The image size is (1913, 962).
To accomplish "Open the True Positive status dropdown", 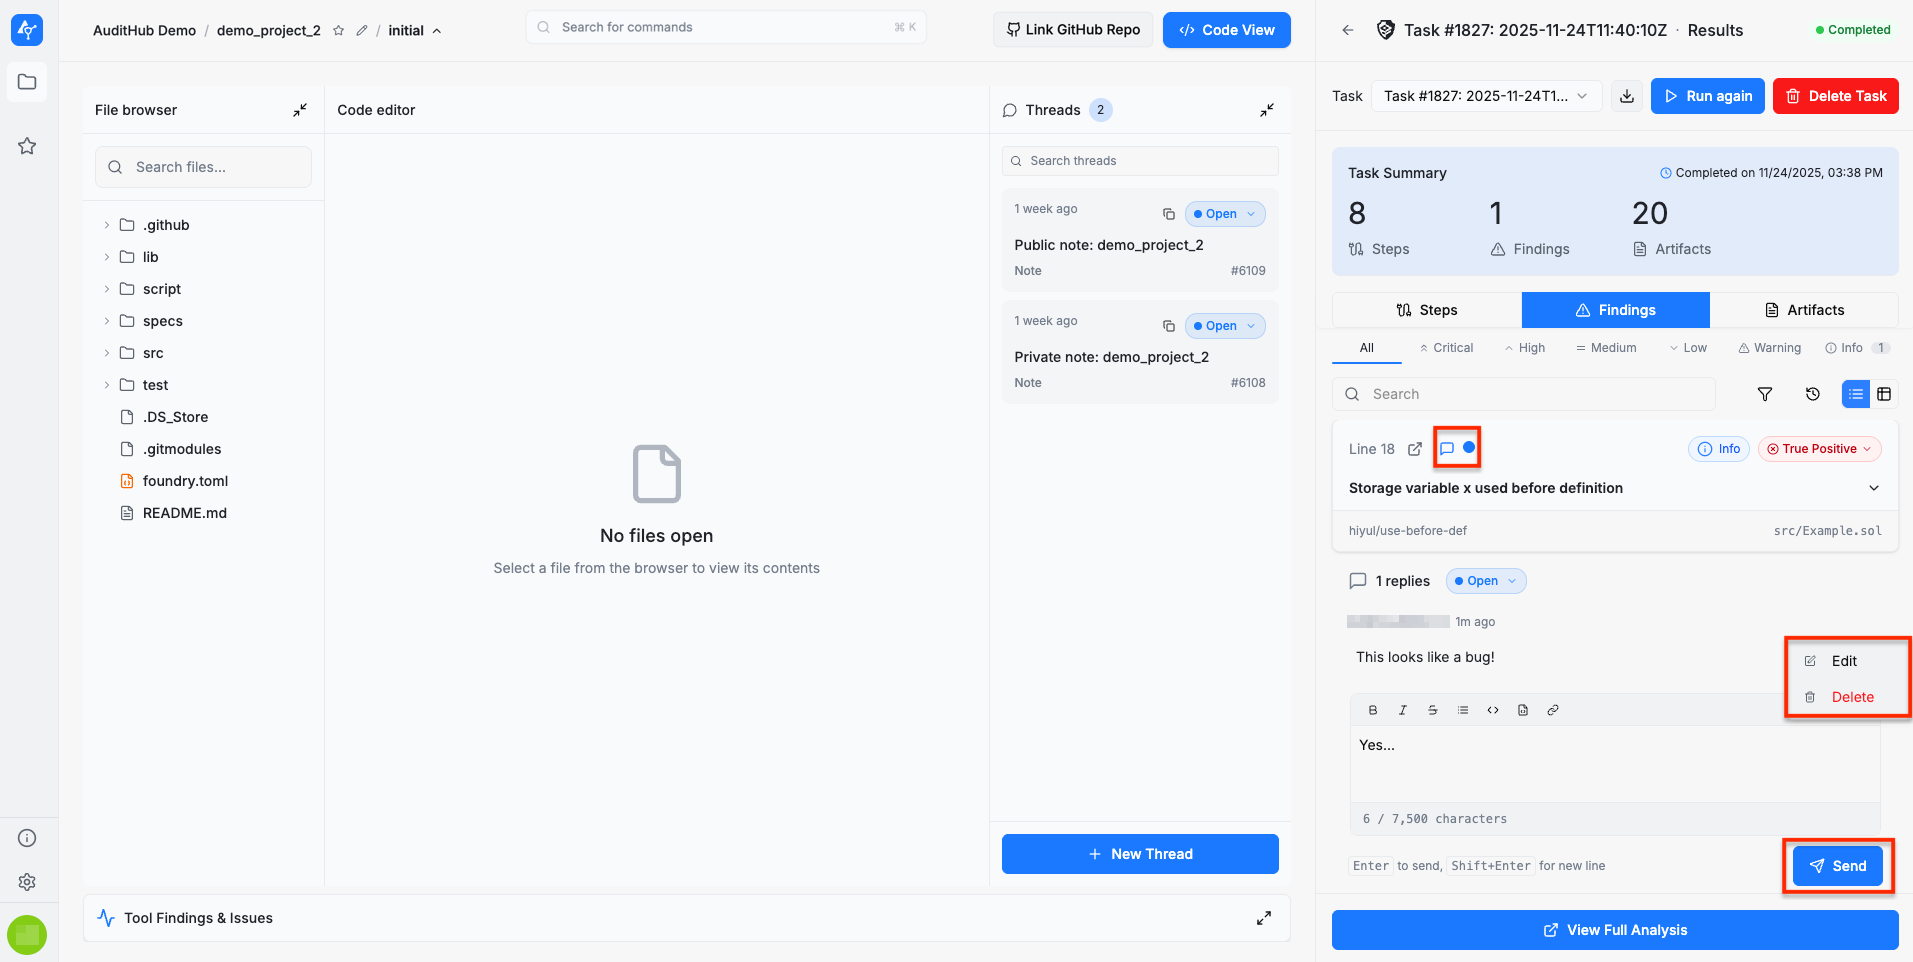I will point(1819,449).
